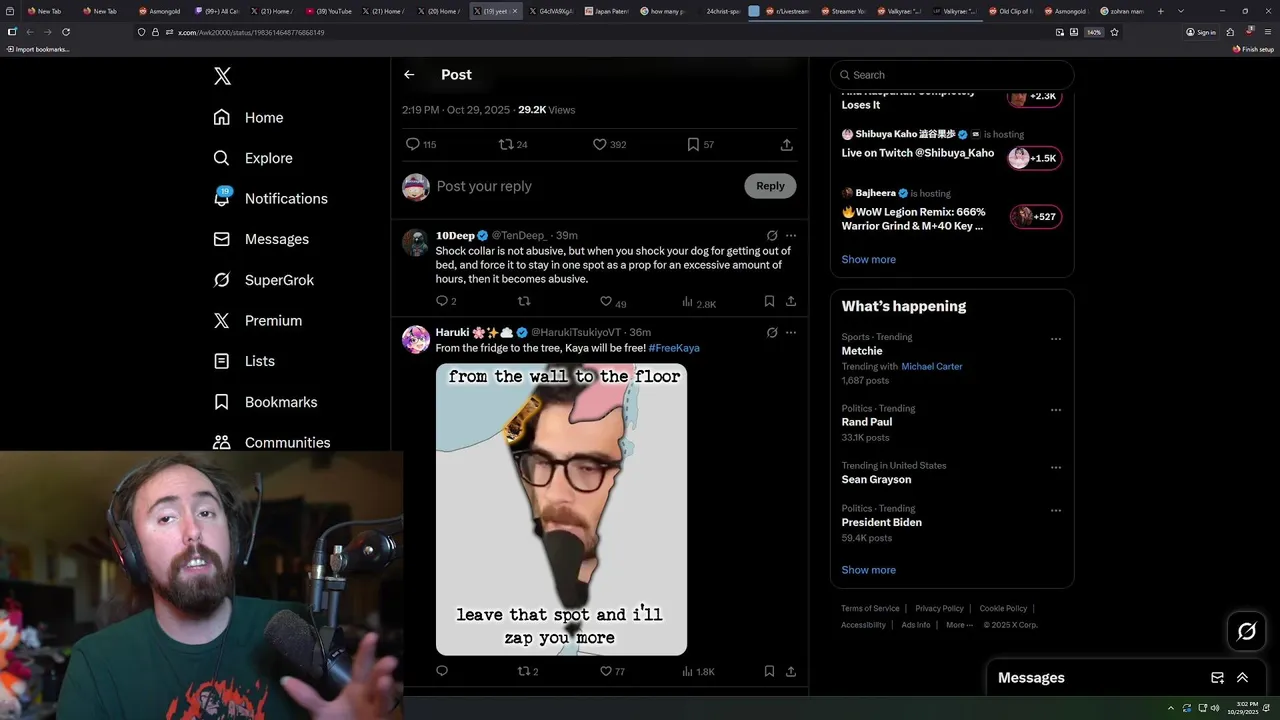Open more options on Haruki's reply

[791, 332]
